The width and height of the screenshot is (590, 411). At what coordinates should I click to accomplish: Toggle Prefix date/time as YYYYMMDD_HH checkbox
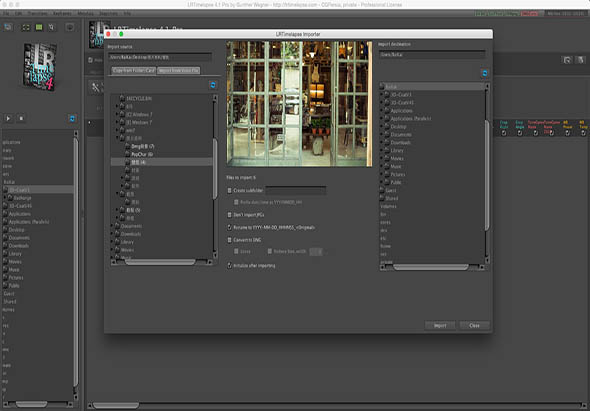coord(236,202)
